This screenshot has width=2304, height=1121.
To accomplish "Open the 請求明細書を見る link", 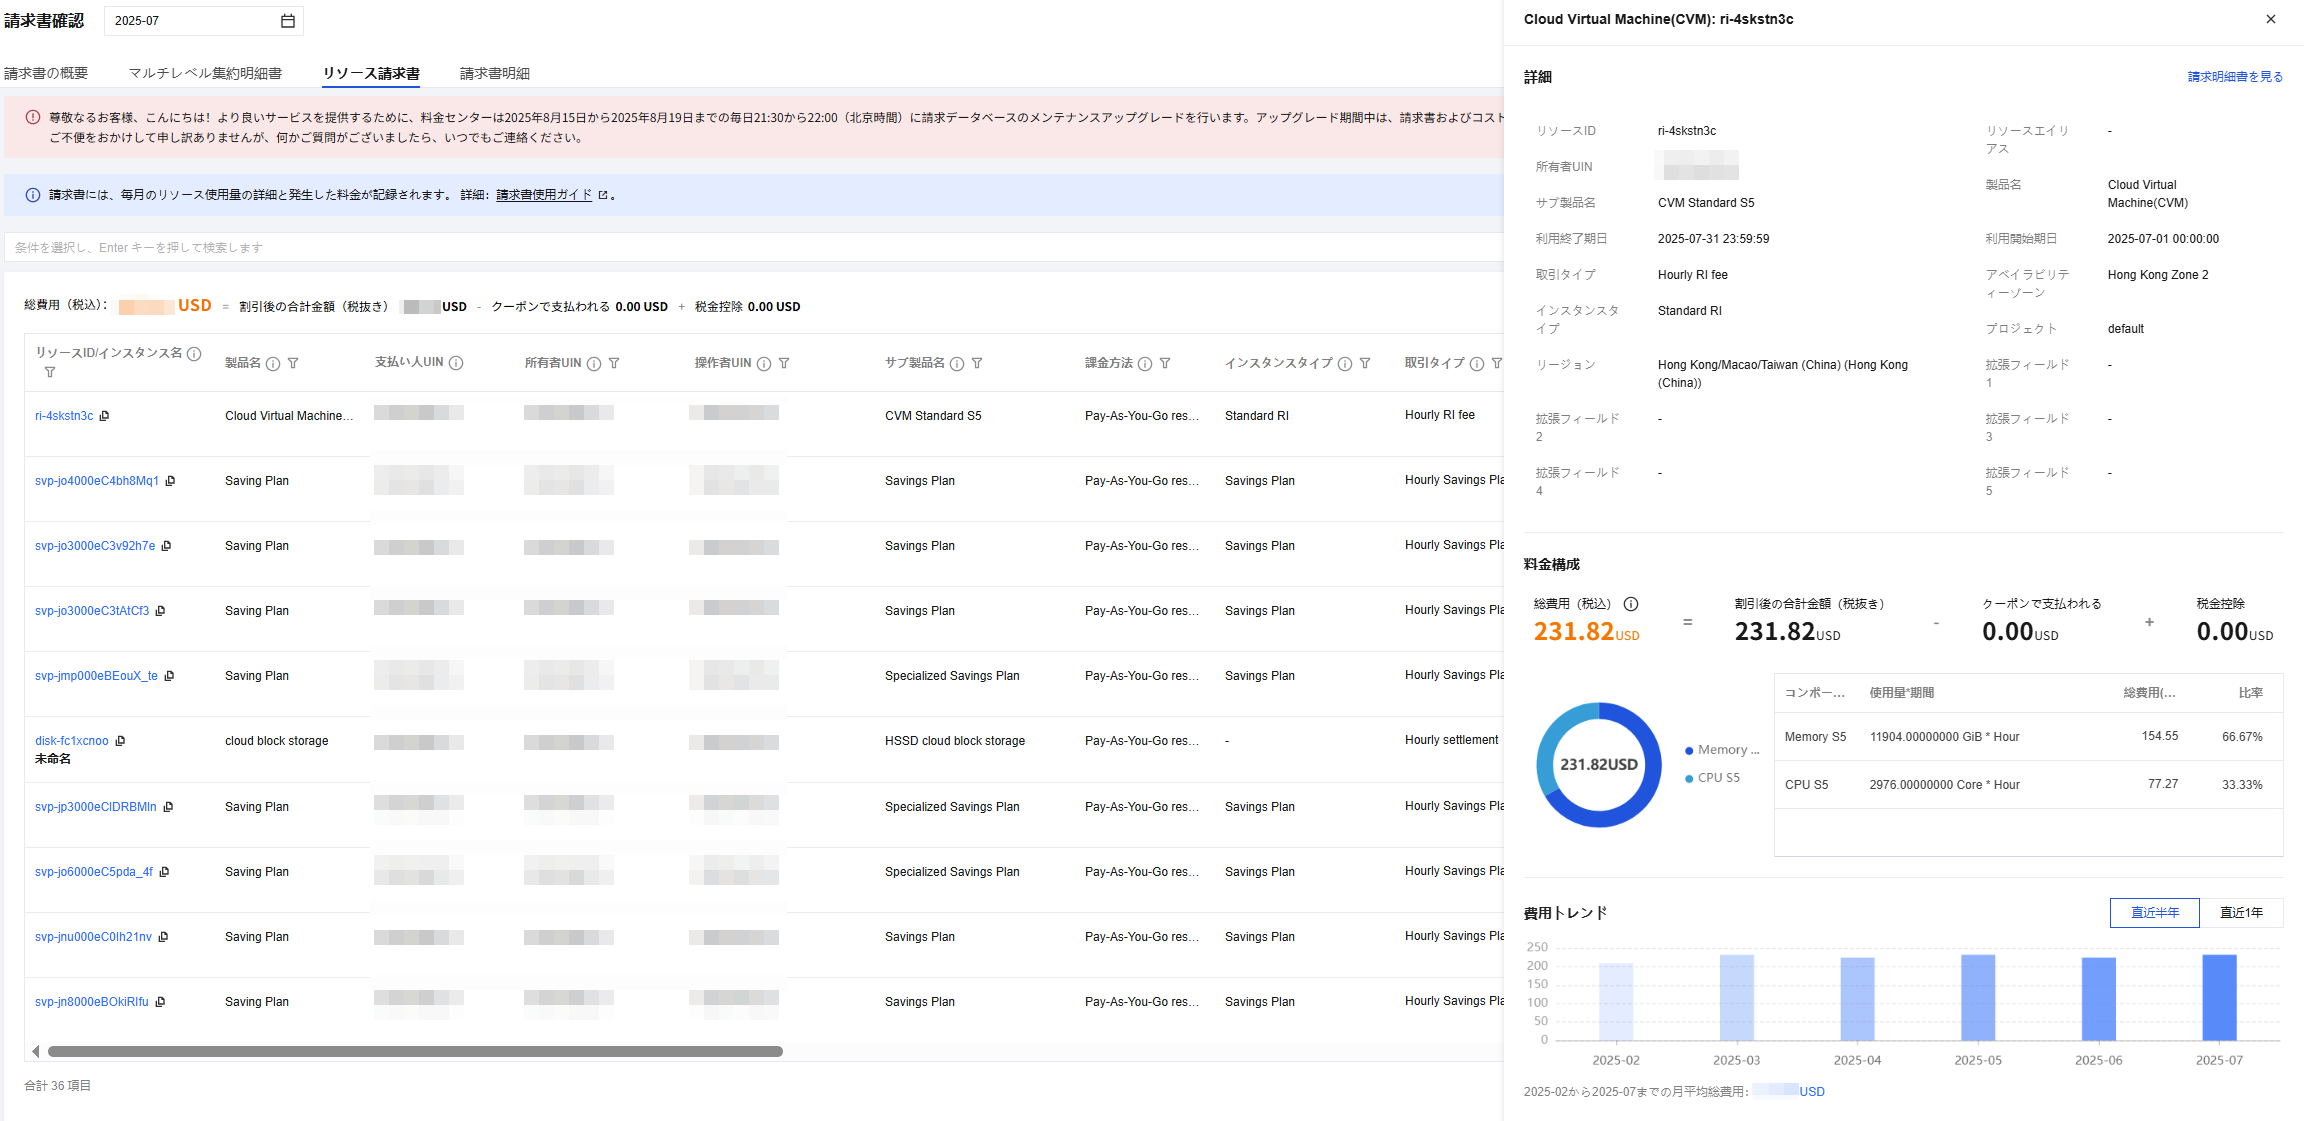I will click(2235, 77).
